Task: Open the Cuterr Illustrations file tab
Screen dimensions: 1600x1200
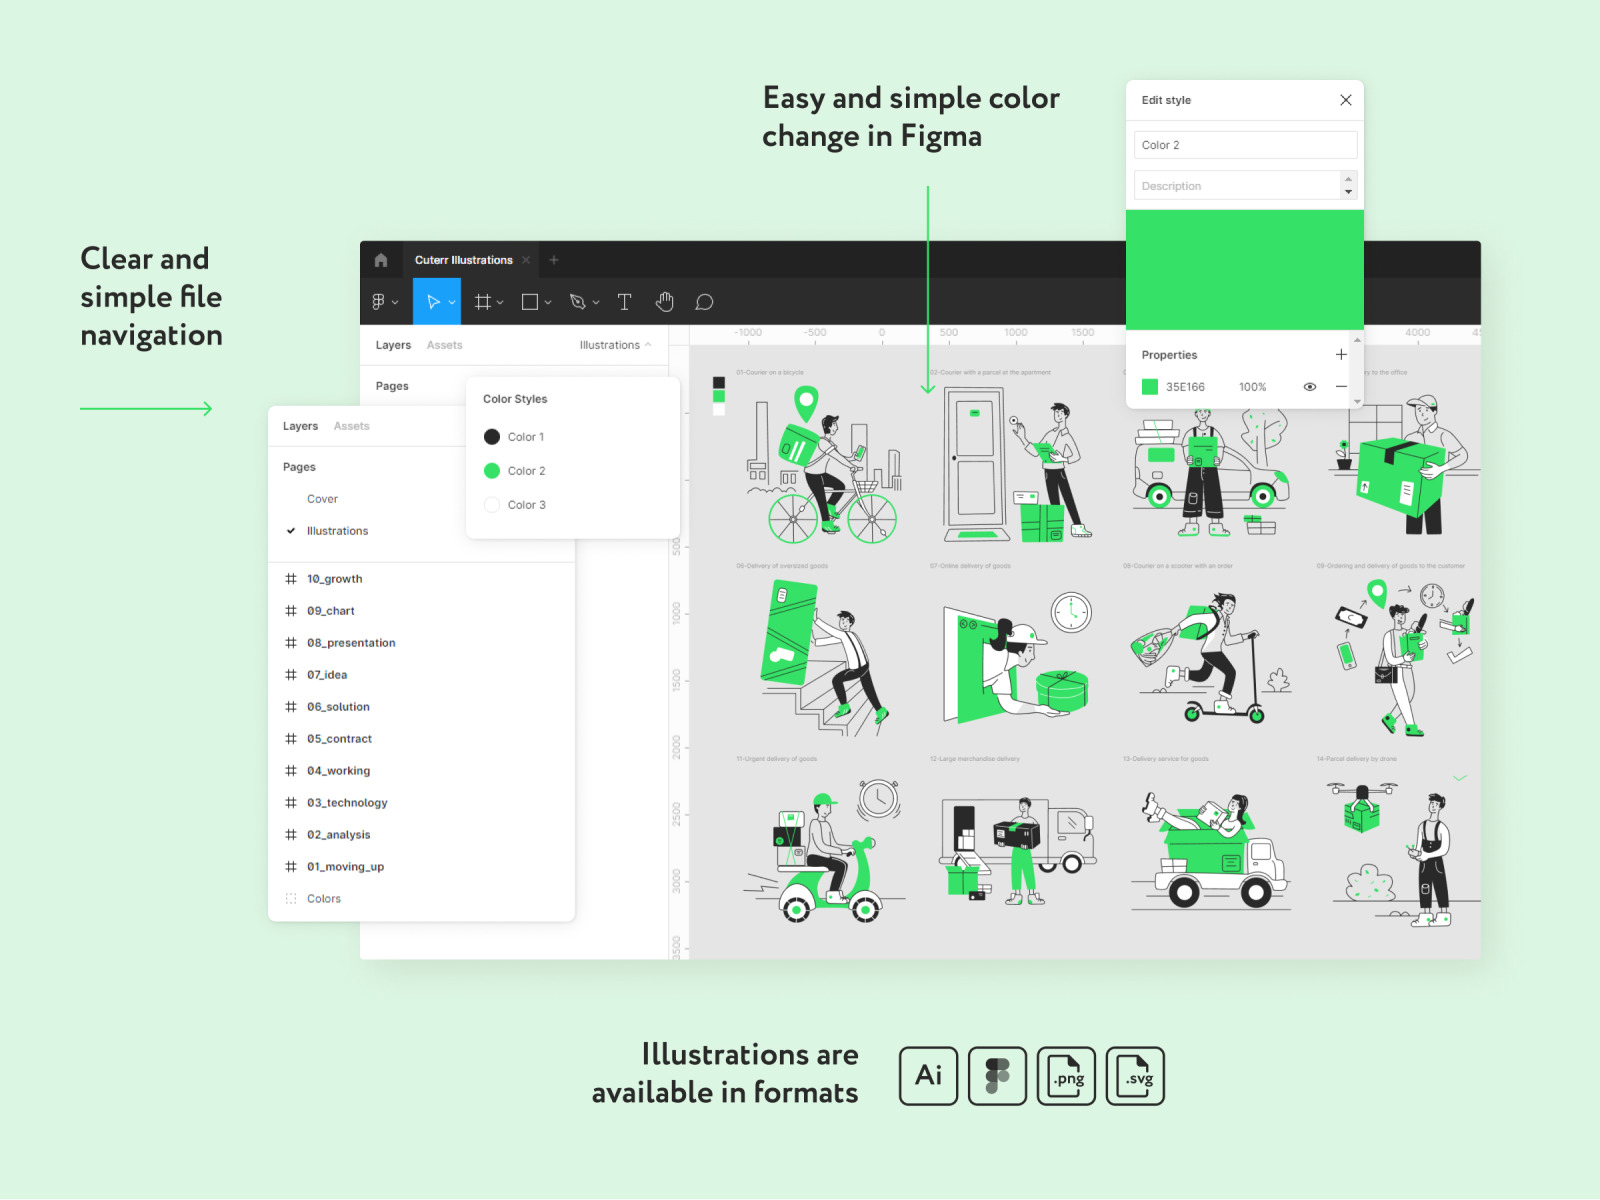Action: (463, 260)
